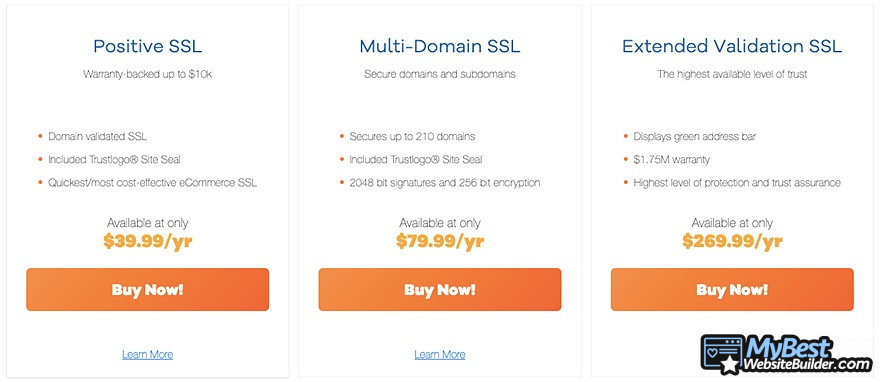Select the Positive SSL plan heading

pyautogui.click(x=148, y=46)
